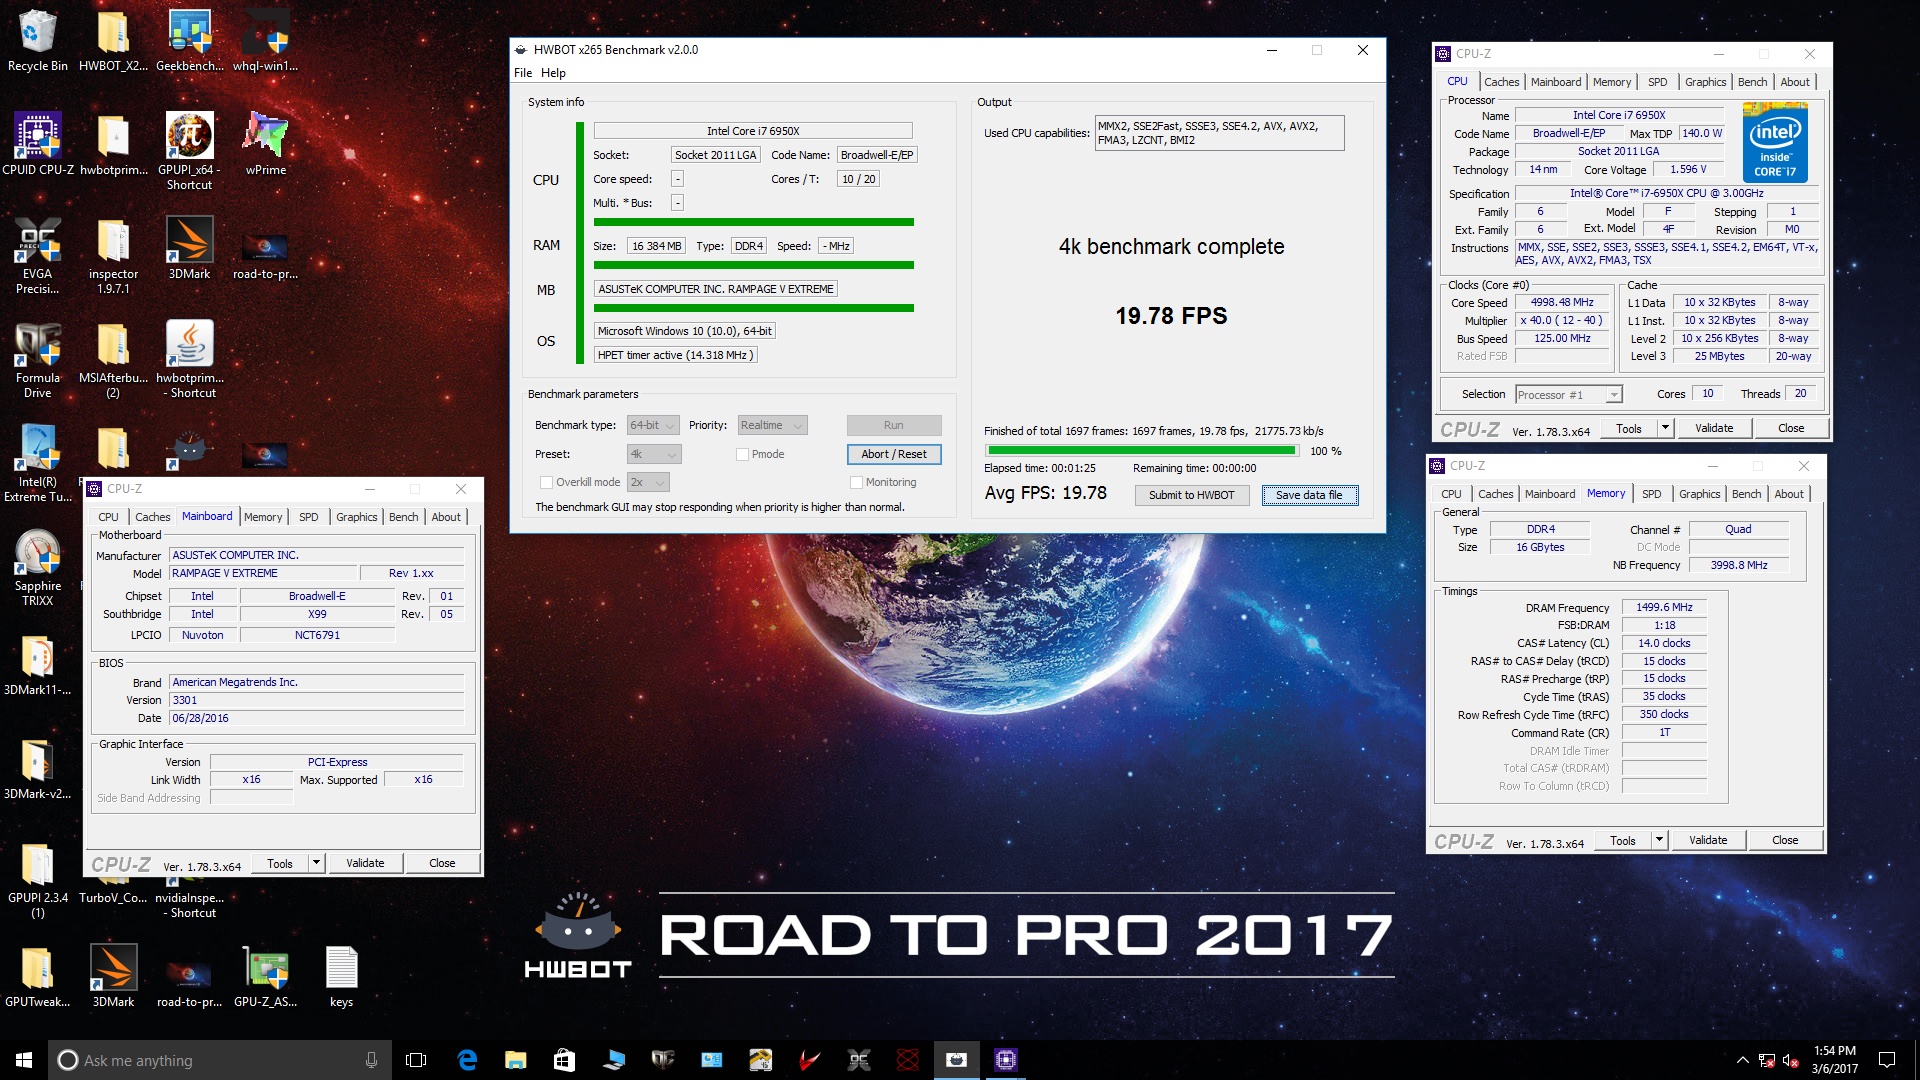This screenshot has width=1920, height=1080.
Task: Click Save data file button
Action: [x=1309, y=495]
